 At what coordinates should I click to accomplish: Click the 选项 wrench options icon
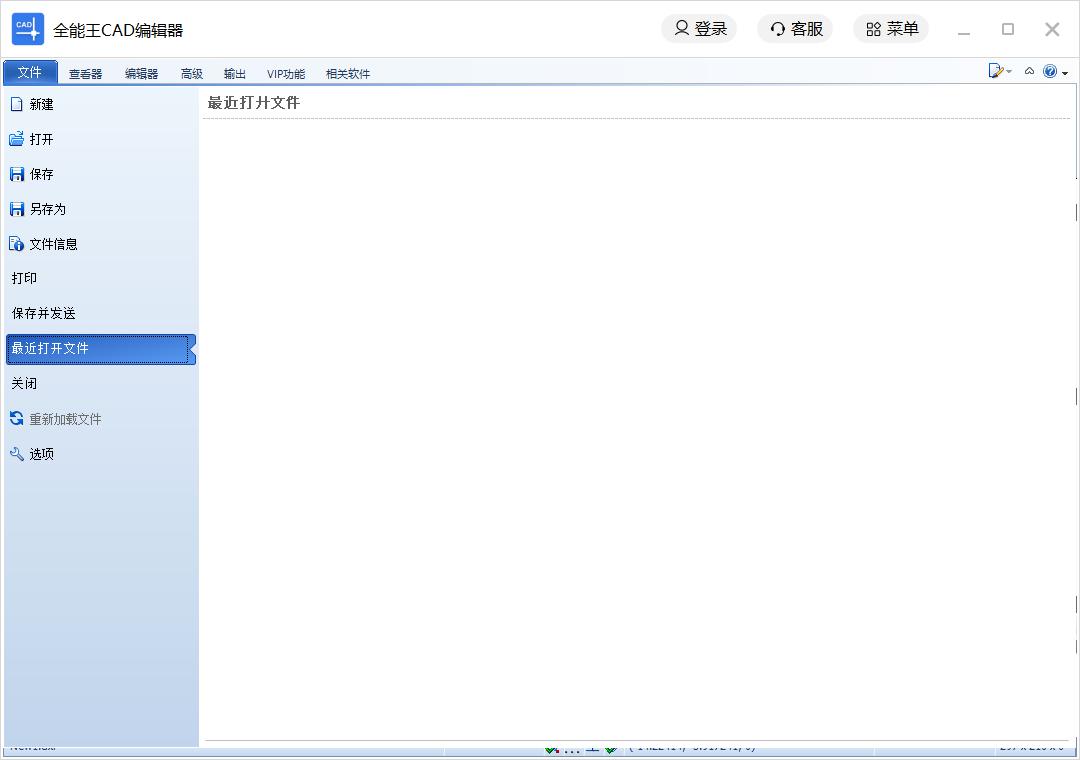(16, 454)
